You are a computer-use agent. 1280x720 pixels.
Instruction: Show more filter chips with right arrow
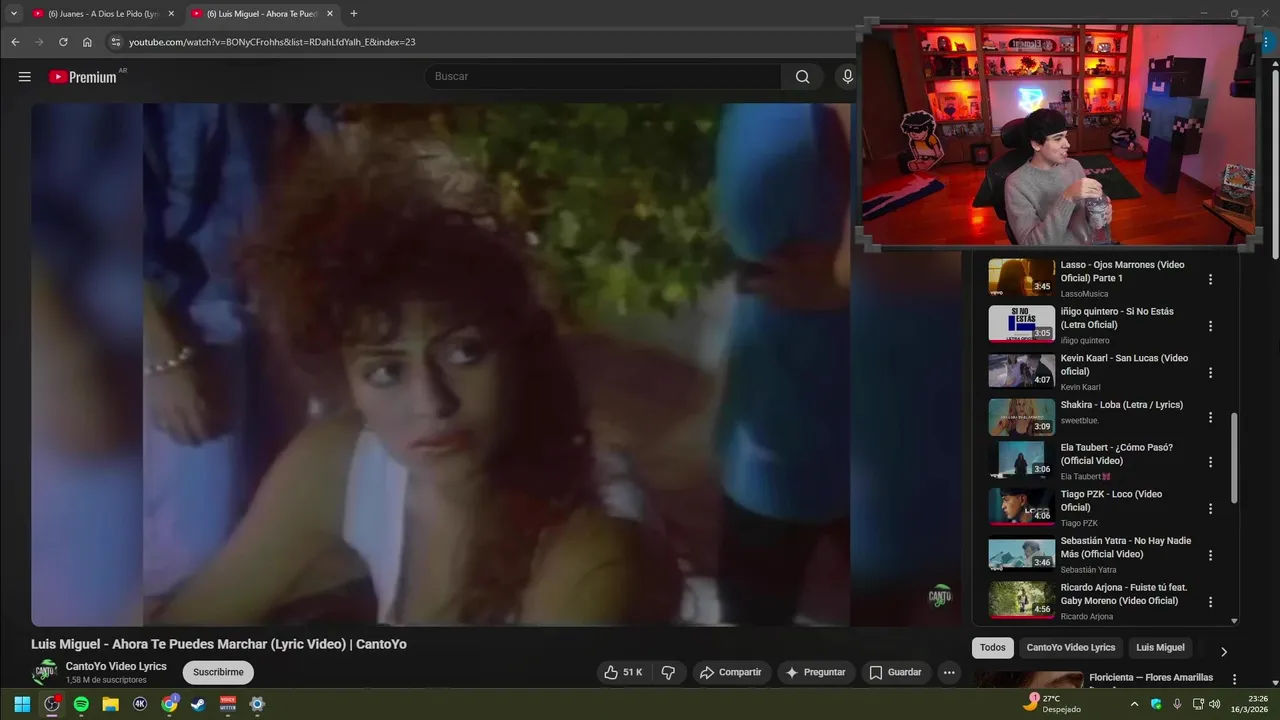click(x=1223, y=652)
